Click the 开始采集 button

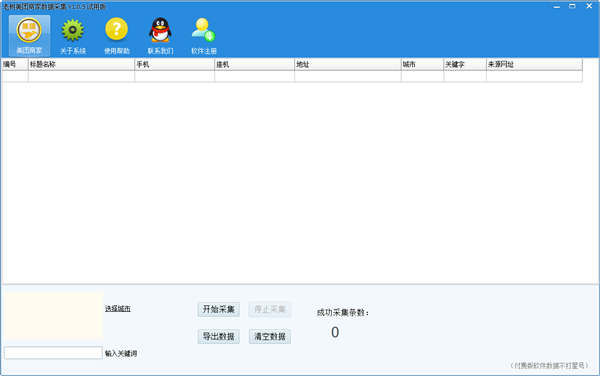(x=218, y=309)
